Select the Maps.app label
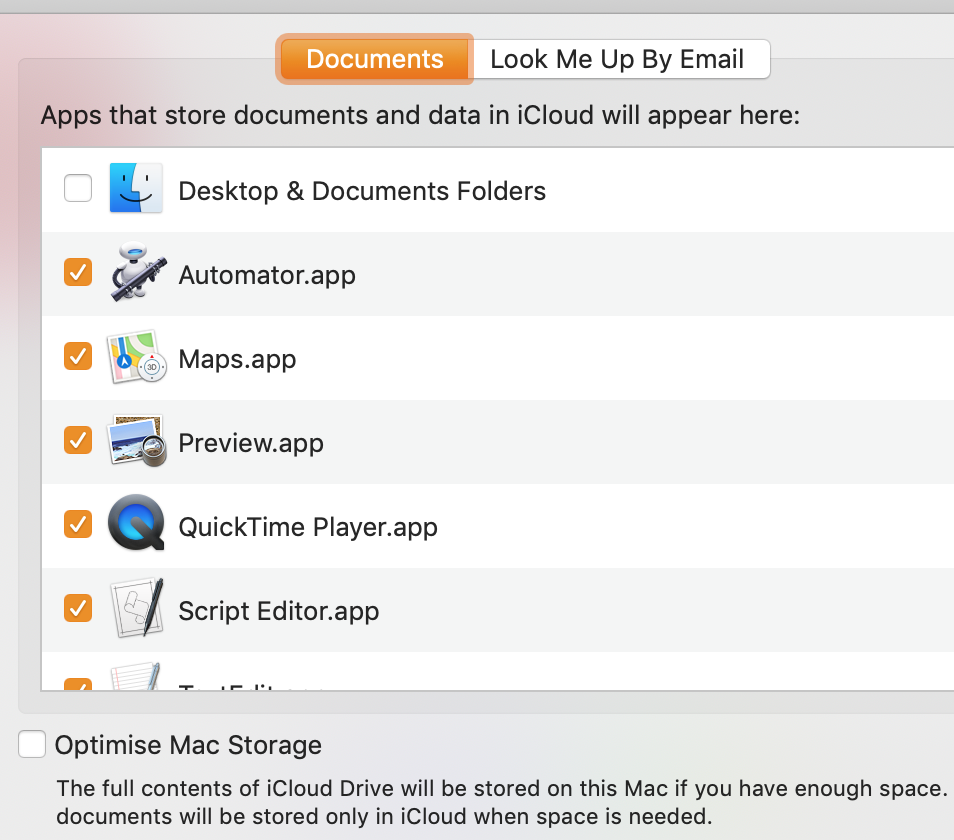The image size is (954, 840). point(237,359)
